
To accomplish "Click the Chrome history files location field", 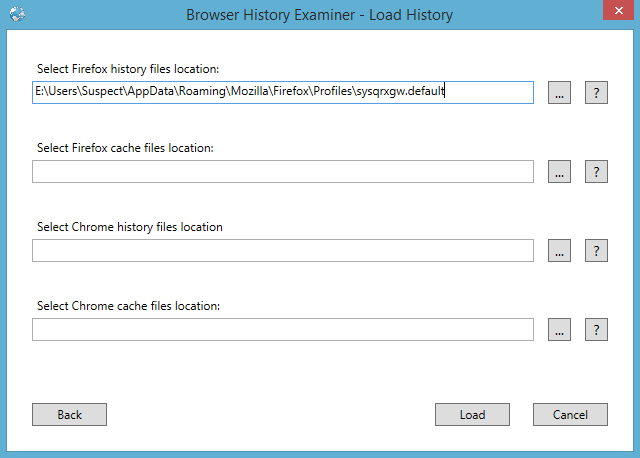I will (283, 251).
